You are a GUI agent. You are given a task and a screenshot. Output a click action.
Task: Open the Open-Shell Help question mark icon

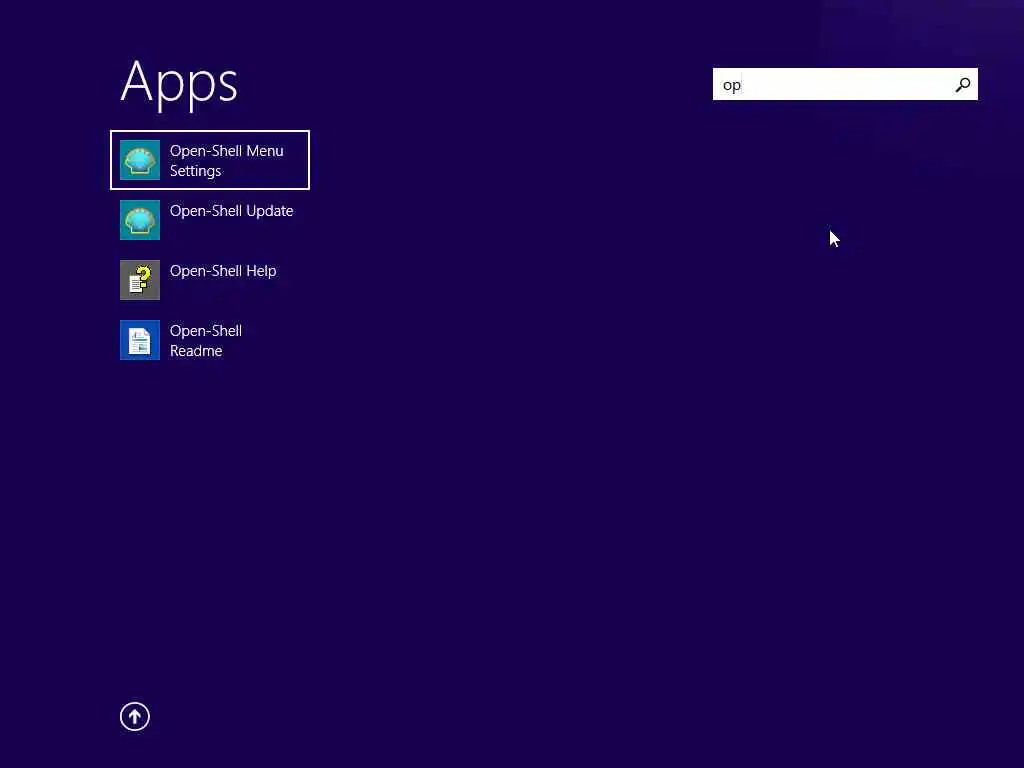click(140, 280)
